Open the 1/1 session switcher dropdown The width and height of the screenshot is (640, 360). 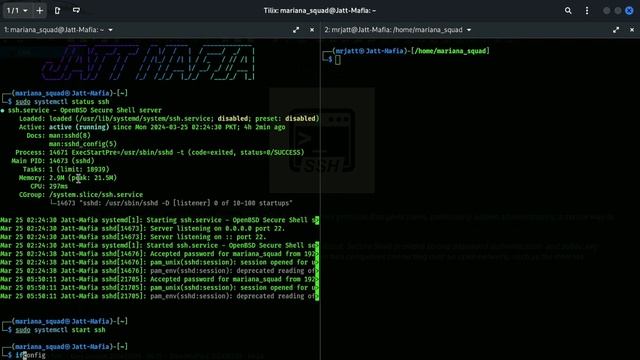(17, 10)
